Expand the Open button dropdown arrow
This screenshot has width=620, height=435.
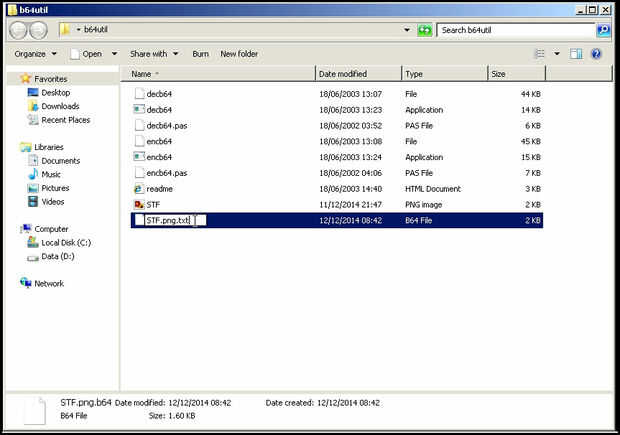pyautogui.click(x=114, y=53)
